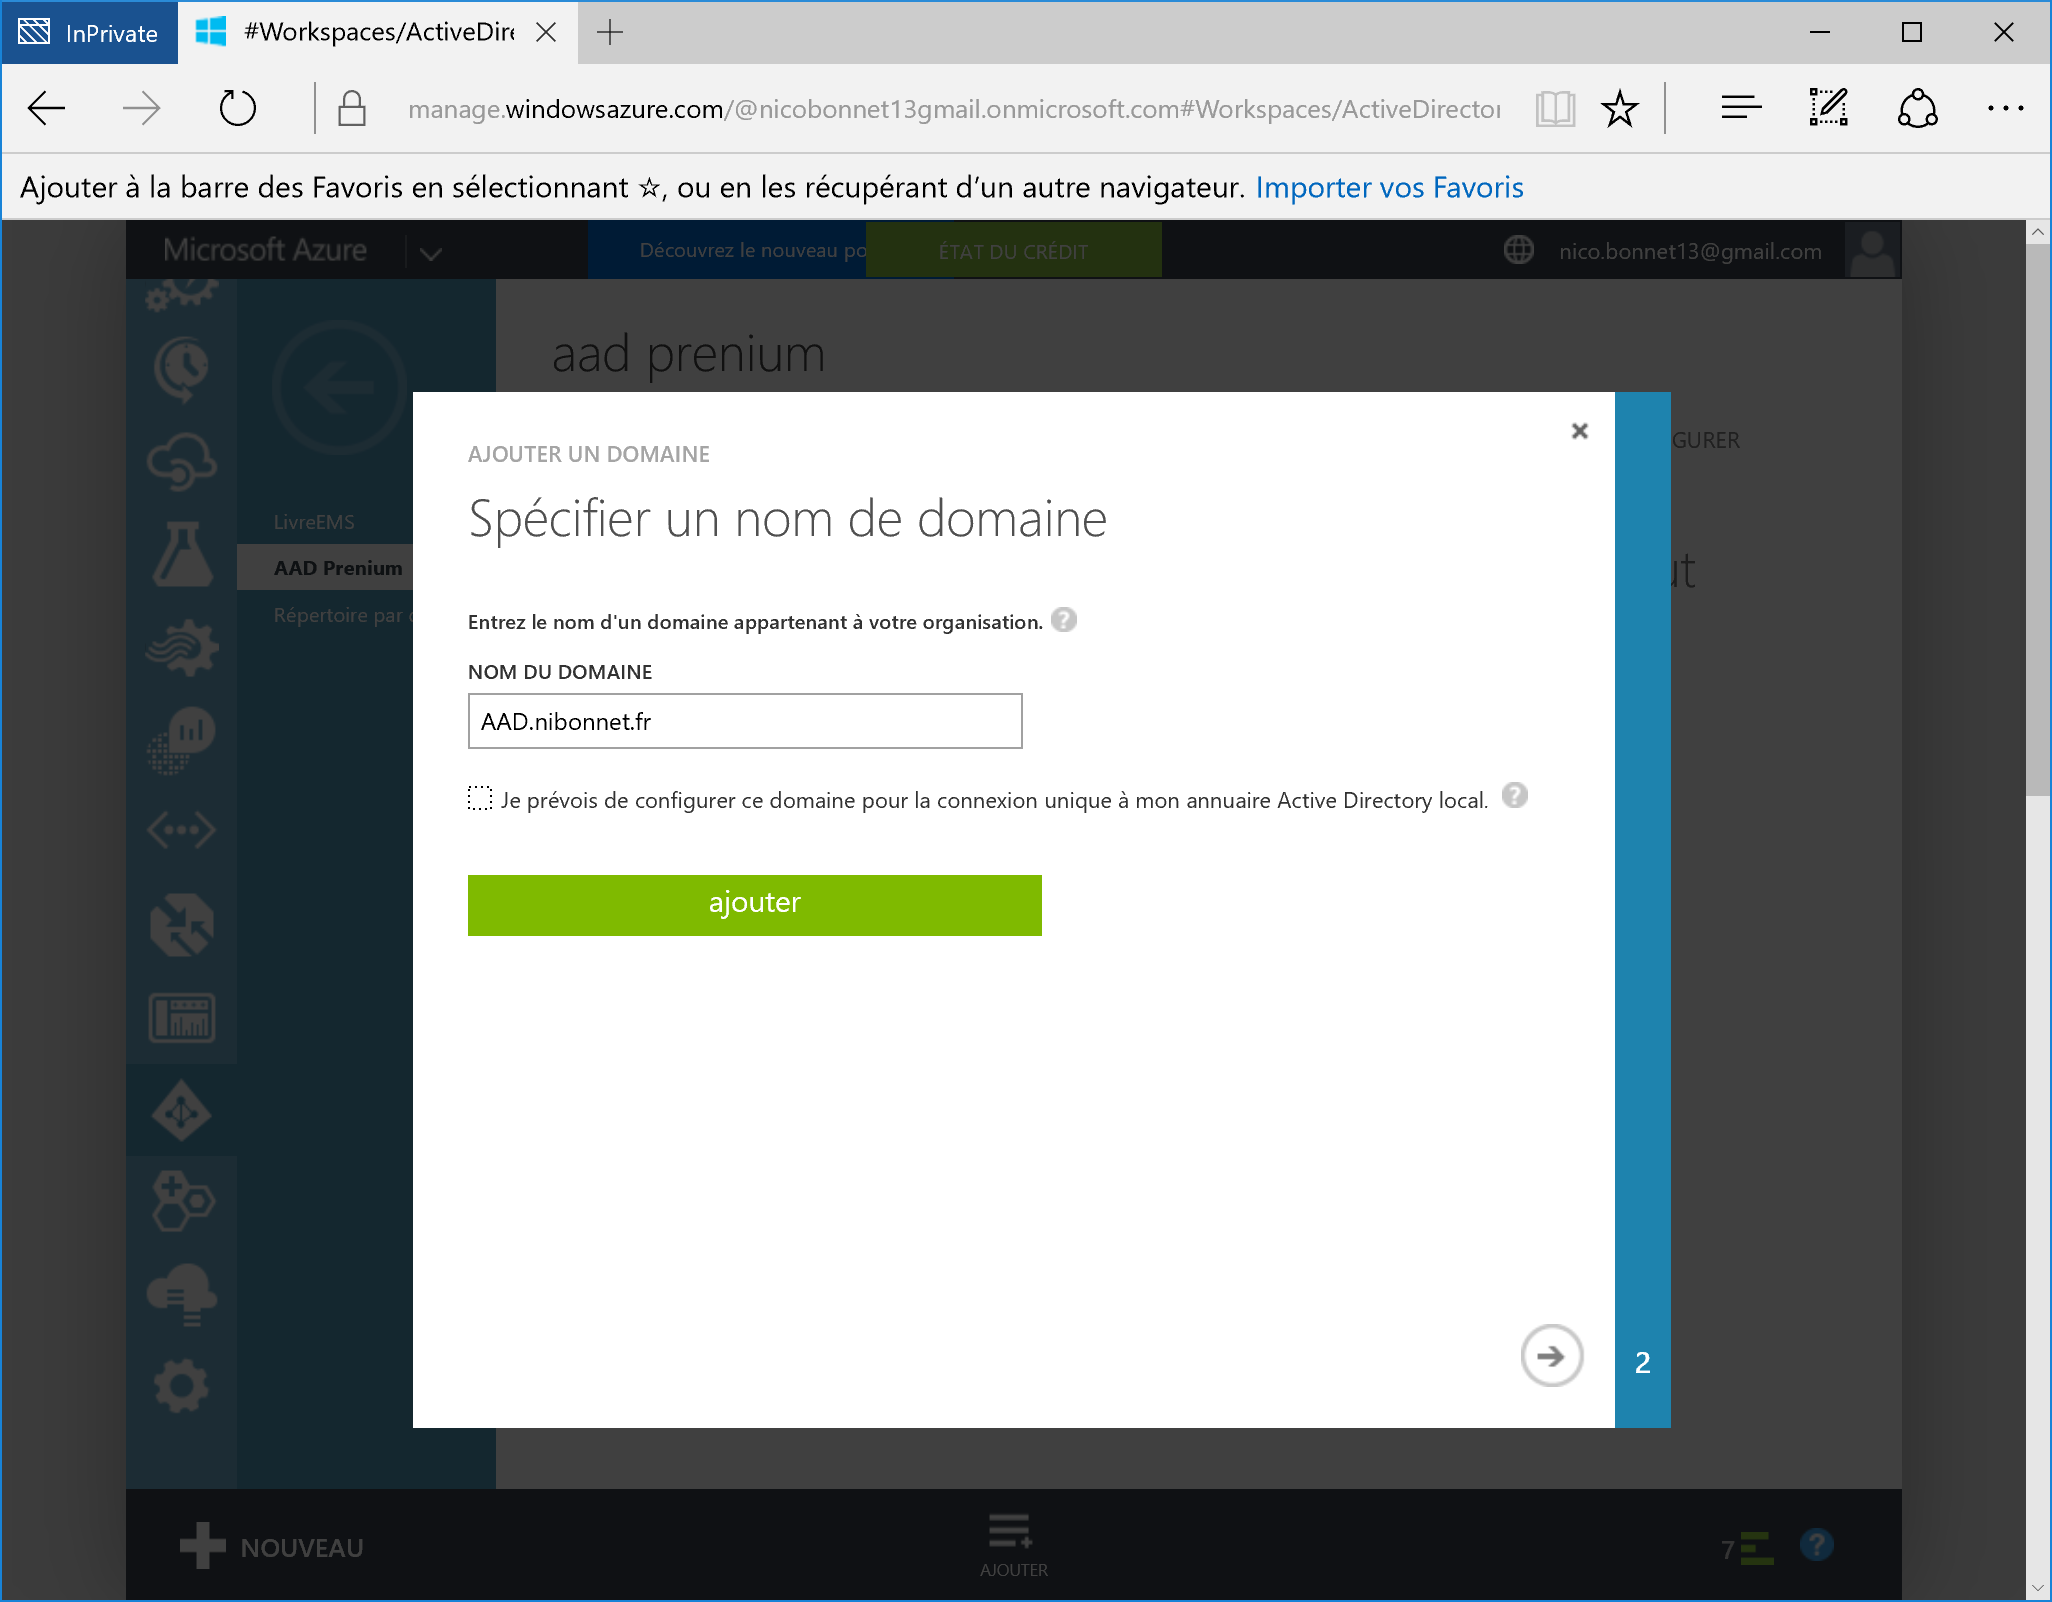Click the Share icon in Edge toolbar
This screenshot has width=2052, height=1602.
click(1917, 108)
